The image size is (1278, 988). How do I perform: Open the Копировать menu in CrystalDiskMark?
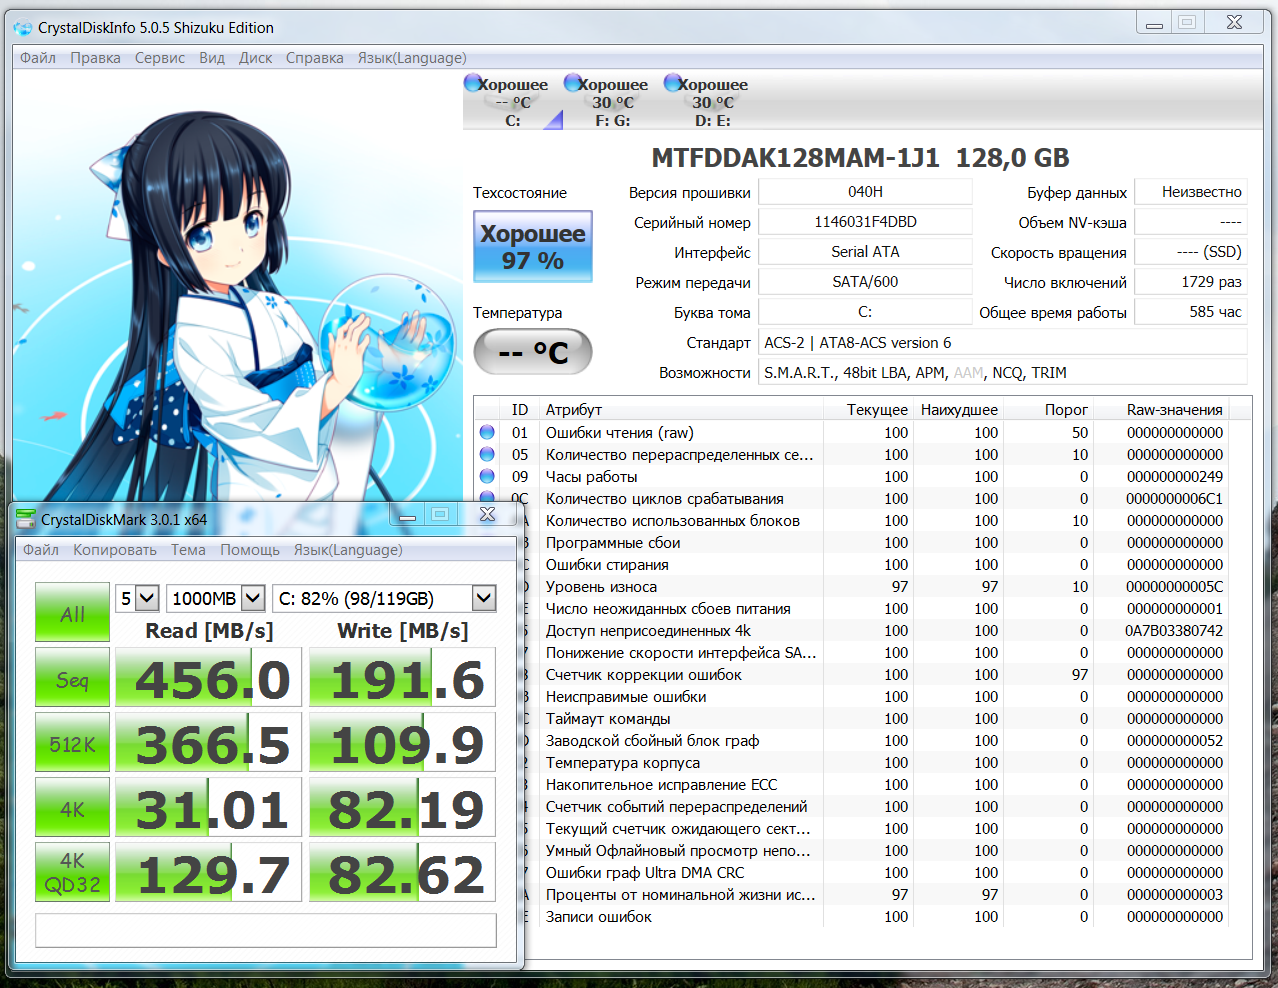point(115,550)
